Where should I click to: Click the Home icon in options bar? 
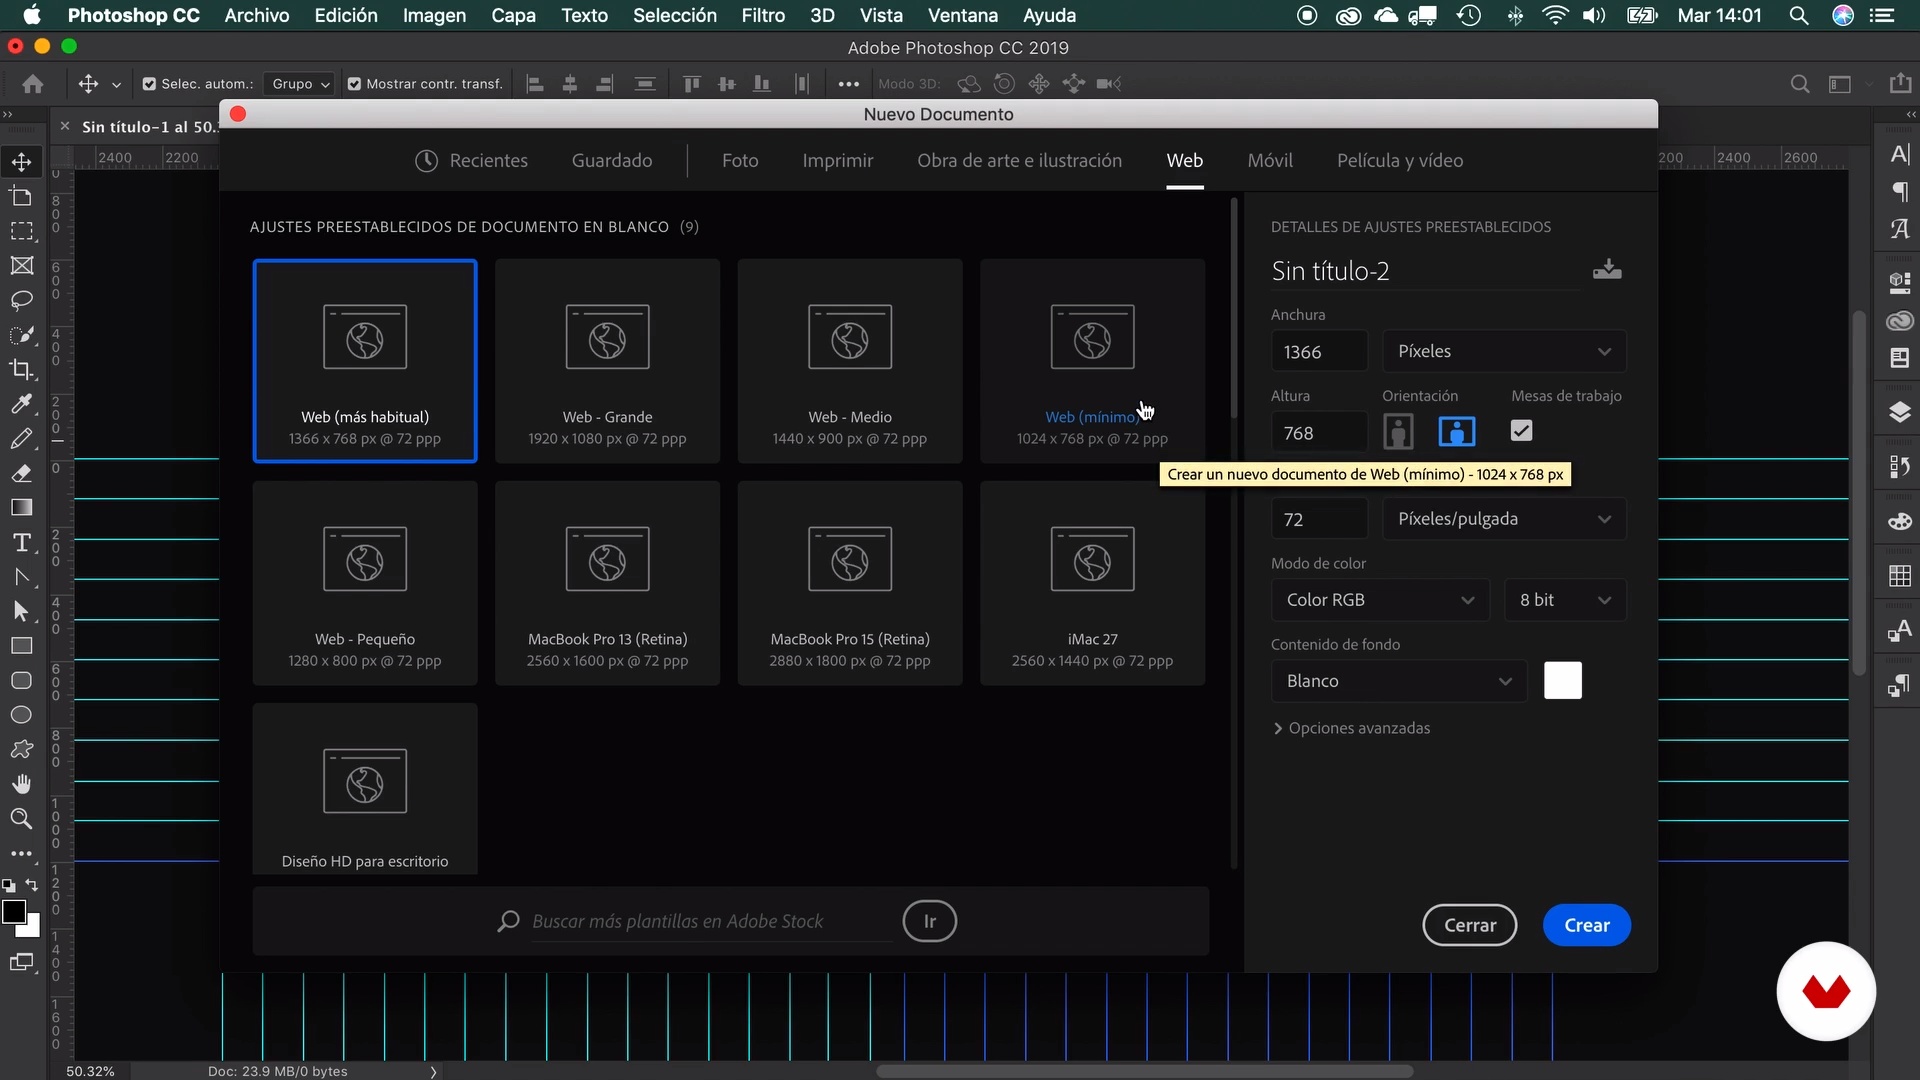pyautogui.click(x=33, y=84)
